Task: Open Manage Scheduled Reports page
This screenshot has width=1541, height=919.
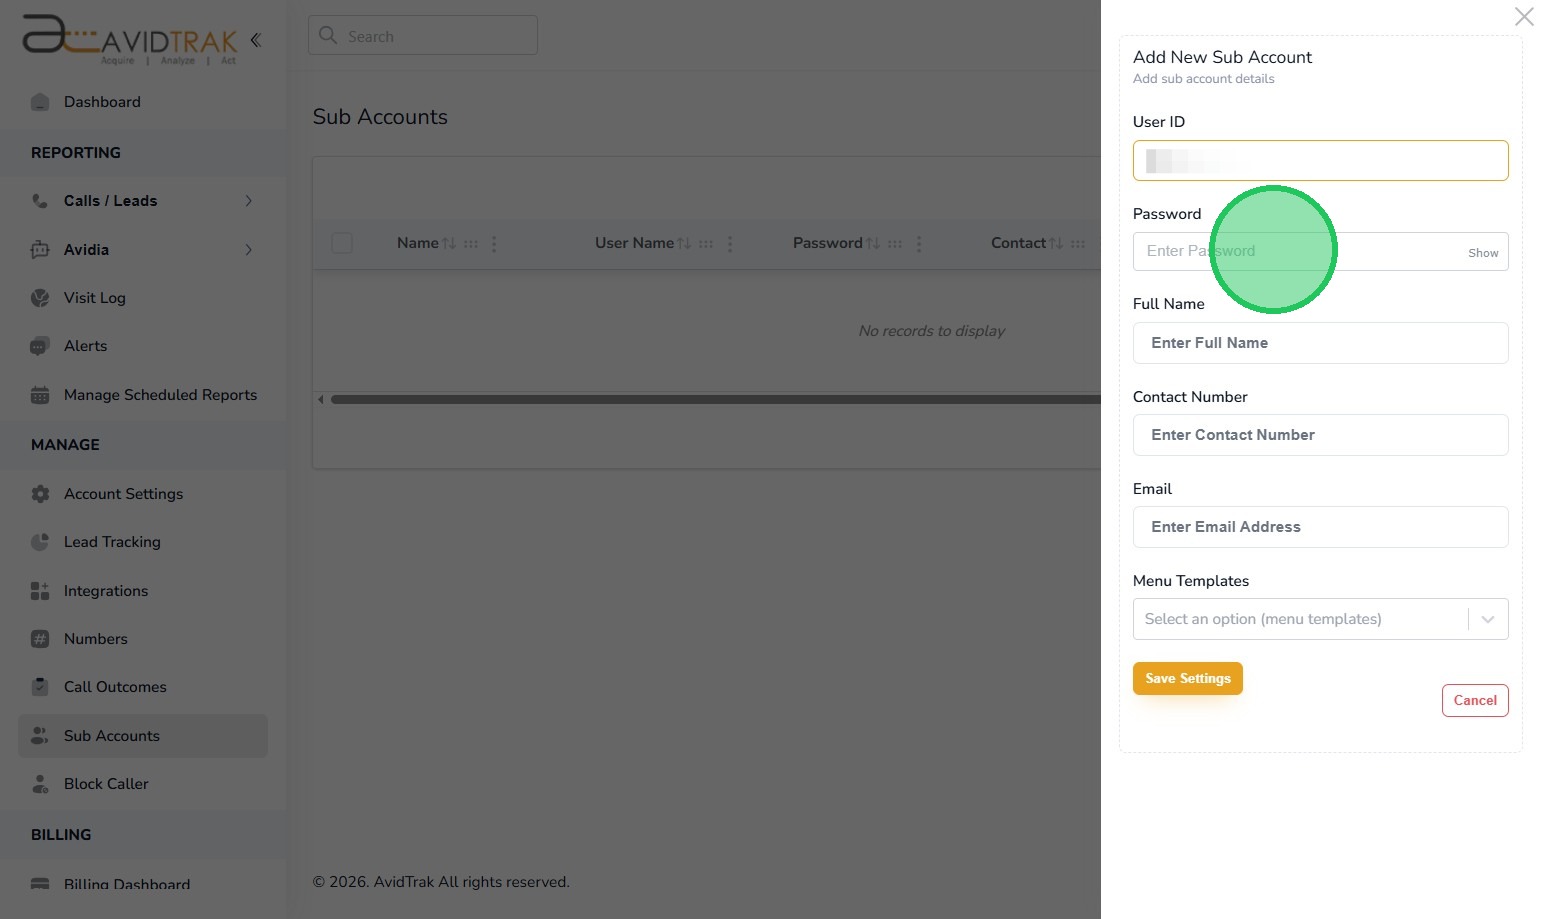Action: [160, 395]
